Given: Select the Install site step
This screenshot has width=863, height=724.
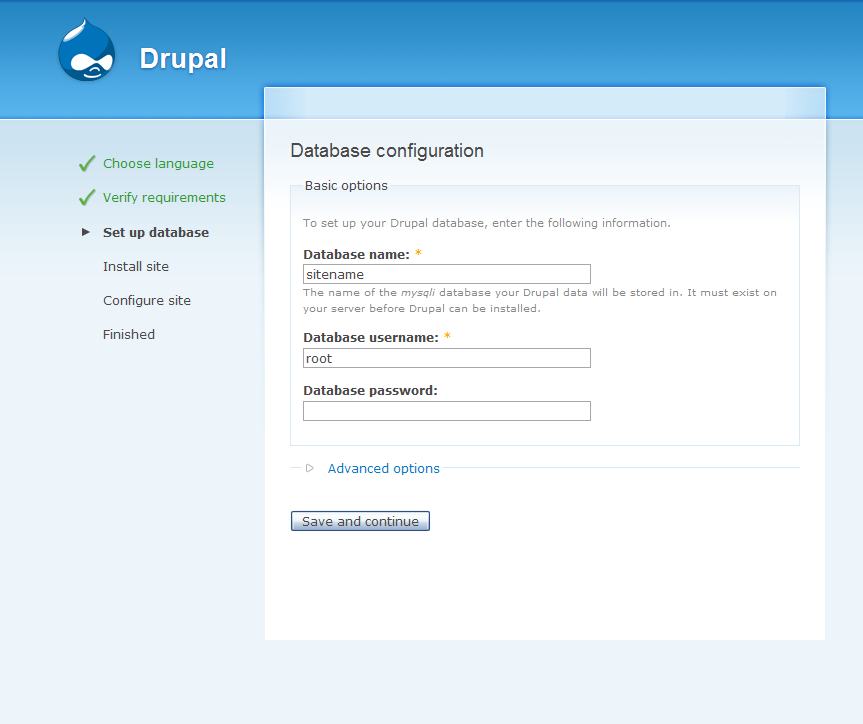Looking at the screenshot, I should (136, 266).
